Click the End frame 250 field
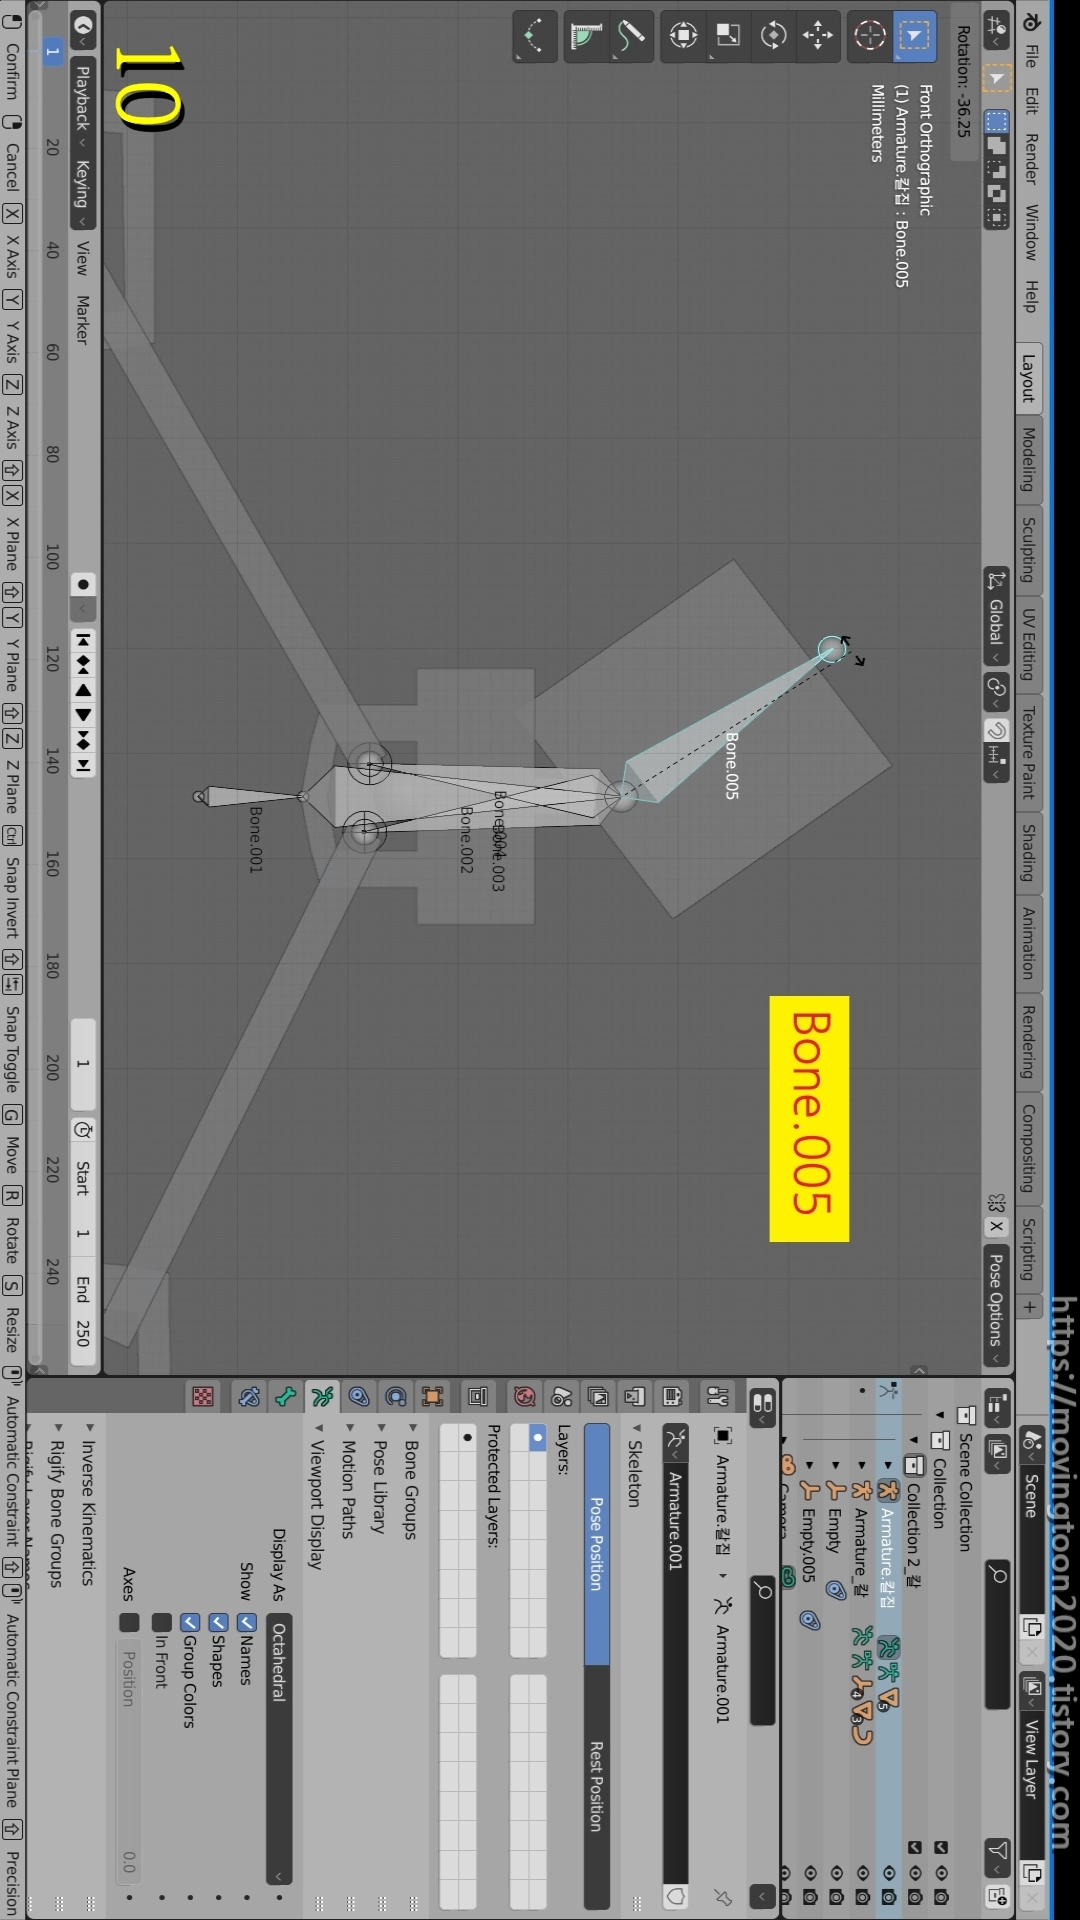This screenshot has height=1920, width=1080. [84, 1311]
